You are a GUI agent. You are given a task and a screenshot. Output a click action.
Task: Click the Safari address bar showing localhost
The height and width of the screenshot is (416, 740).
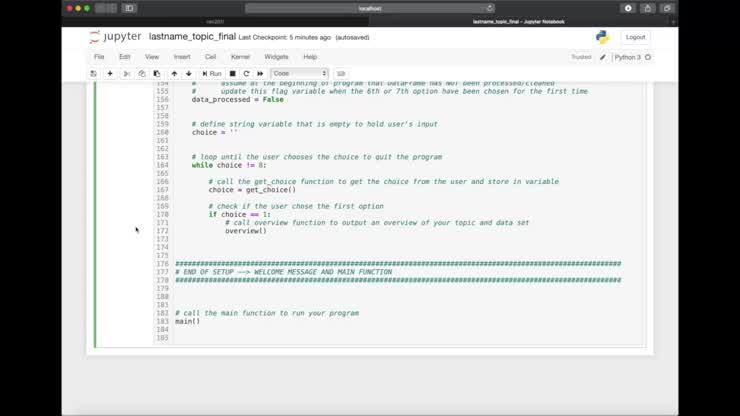(370, 8)
